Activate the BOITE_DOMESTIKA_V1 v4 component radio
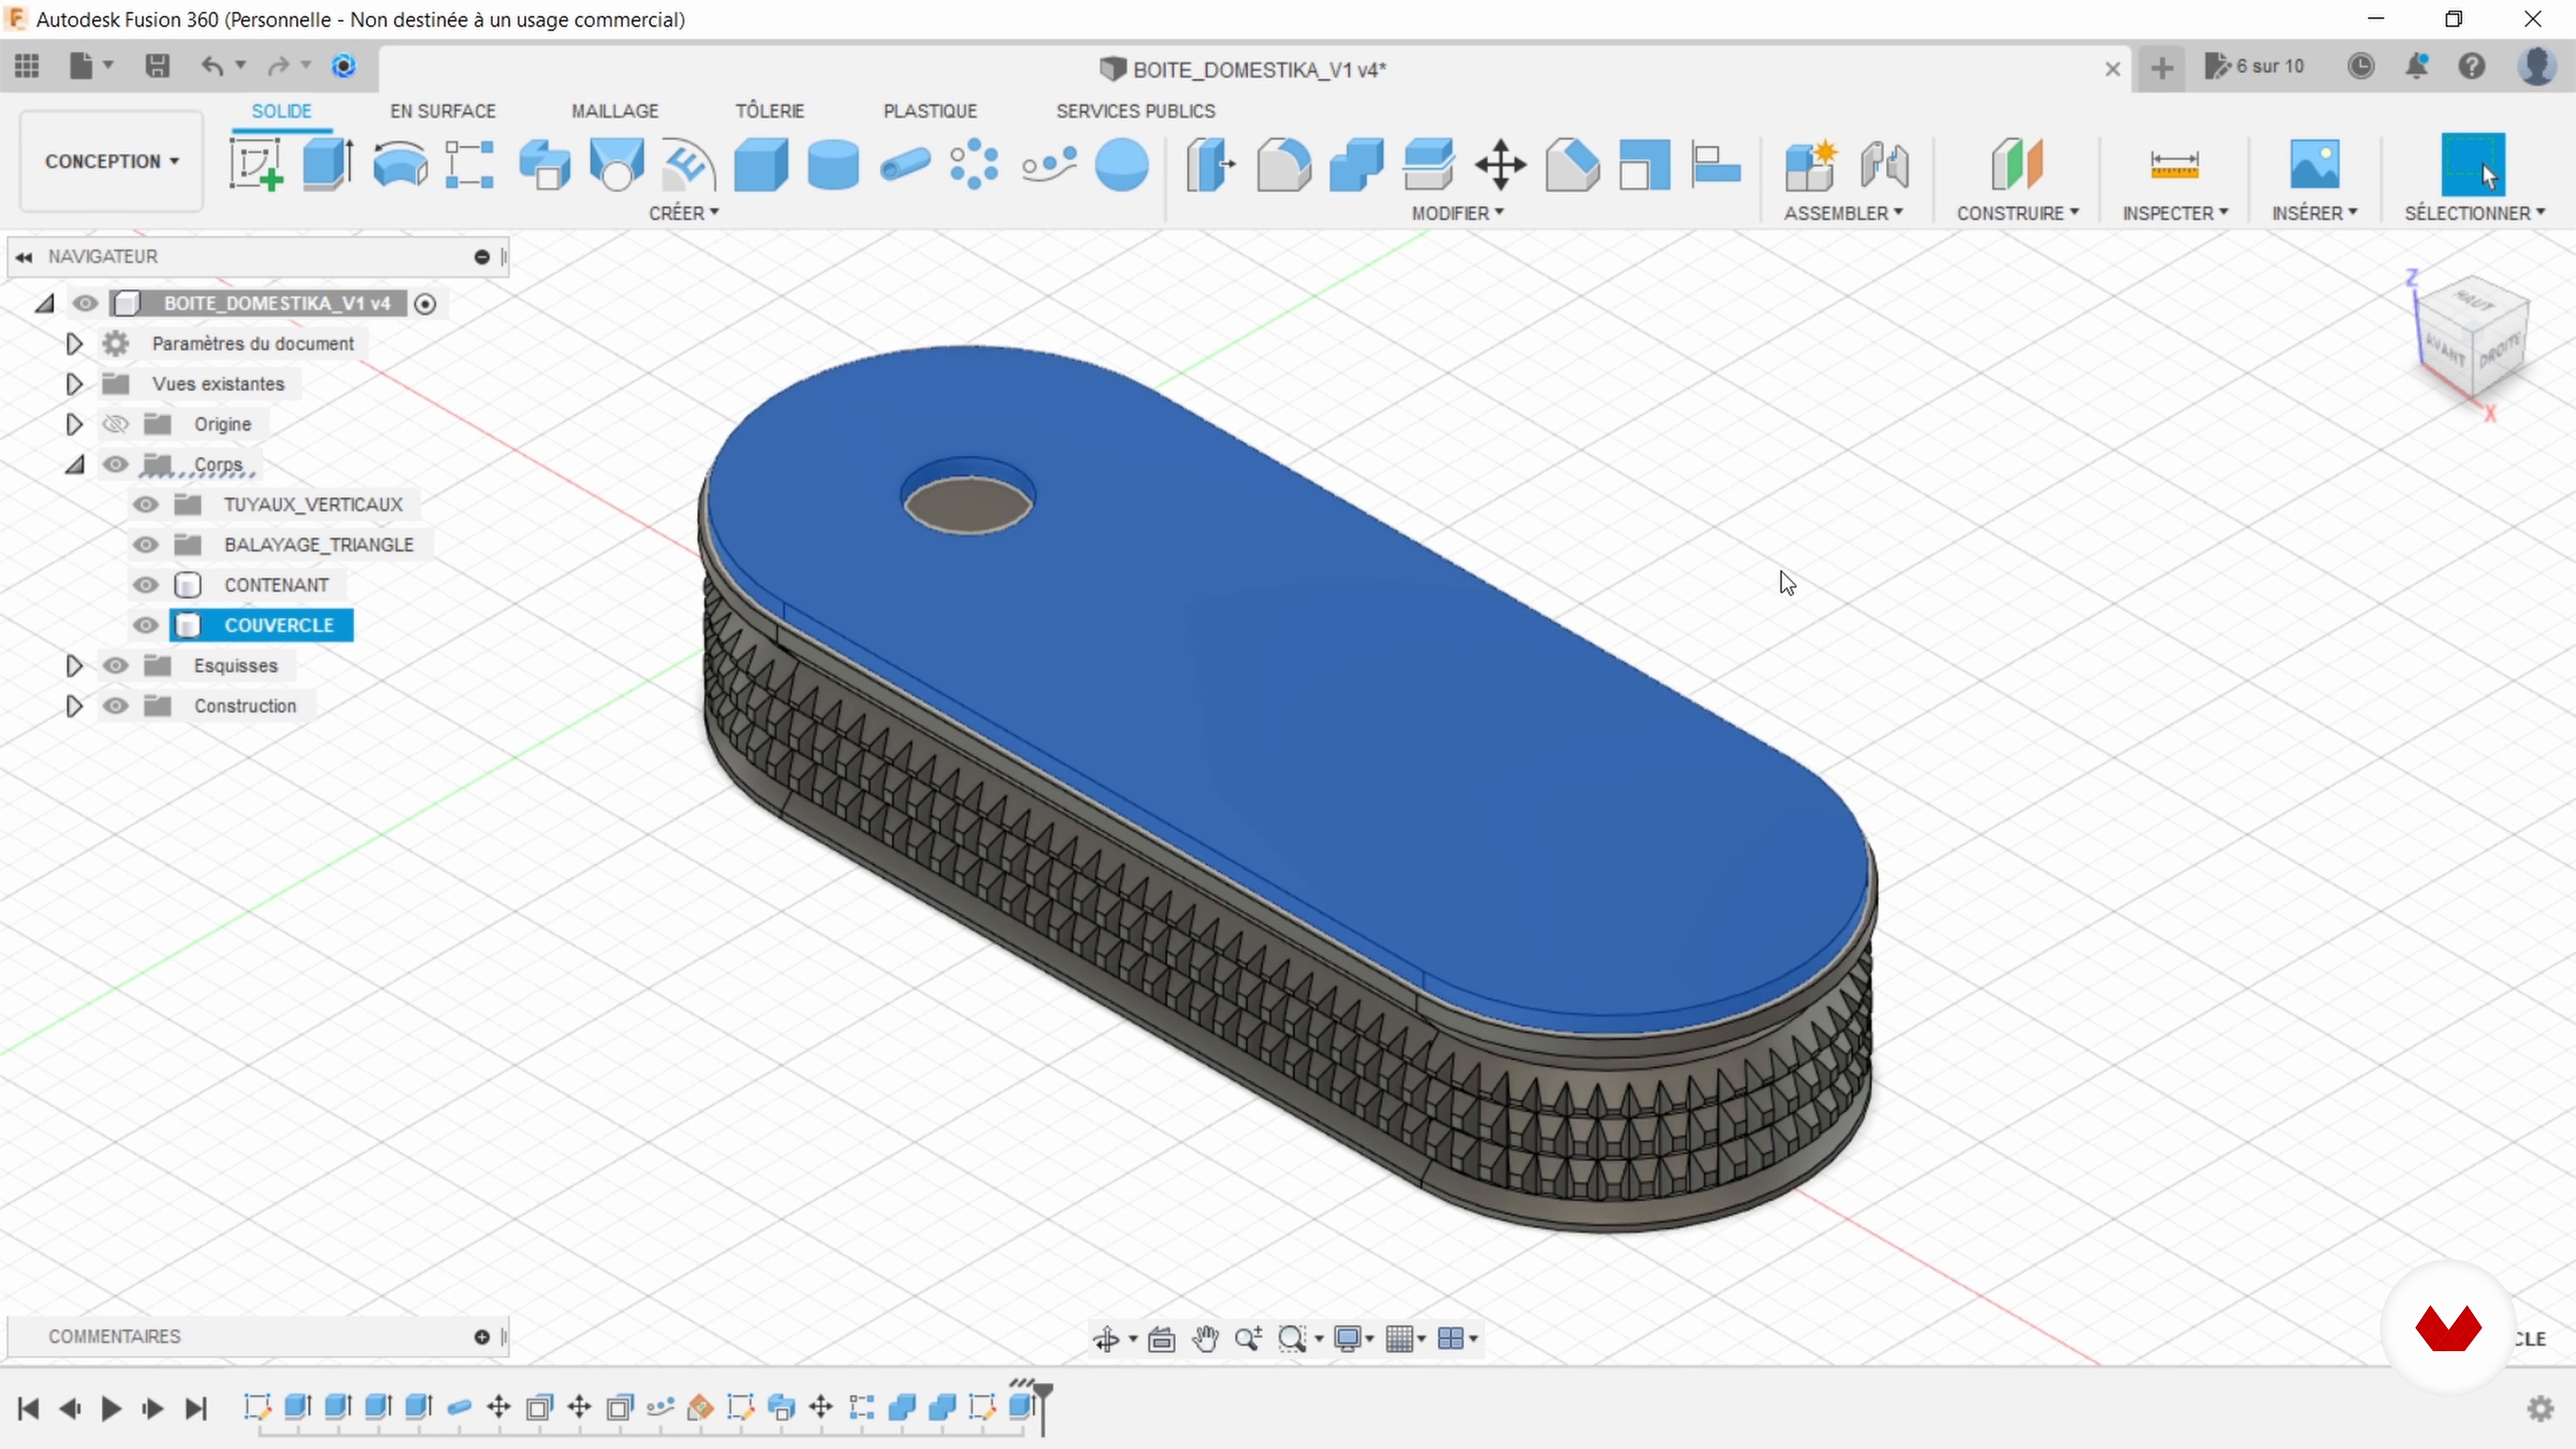 point(425,303)
